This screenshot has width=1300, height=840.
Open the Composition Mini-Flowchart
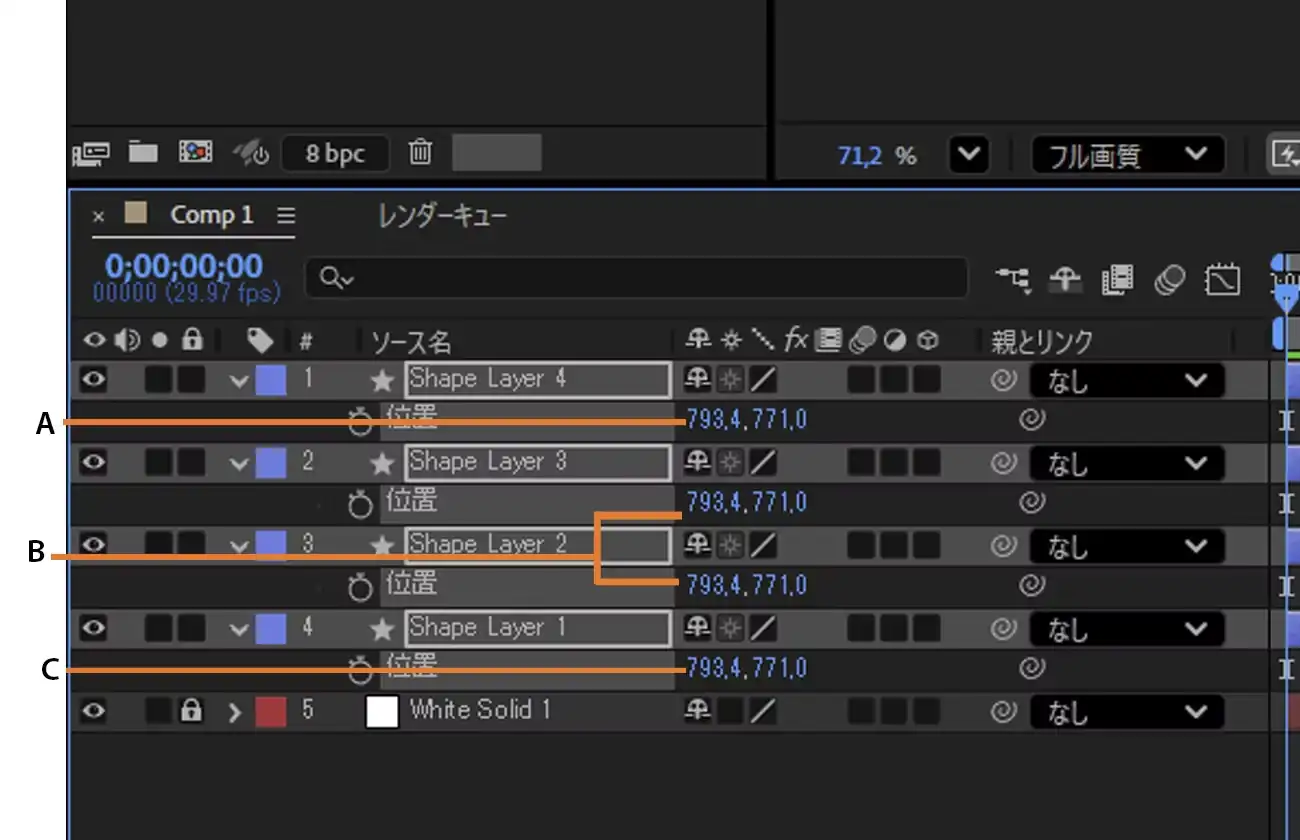1013,281
